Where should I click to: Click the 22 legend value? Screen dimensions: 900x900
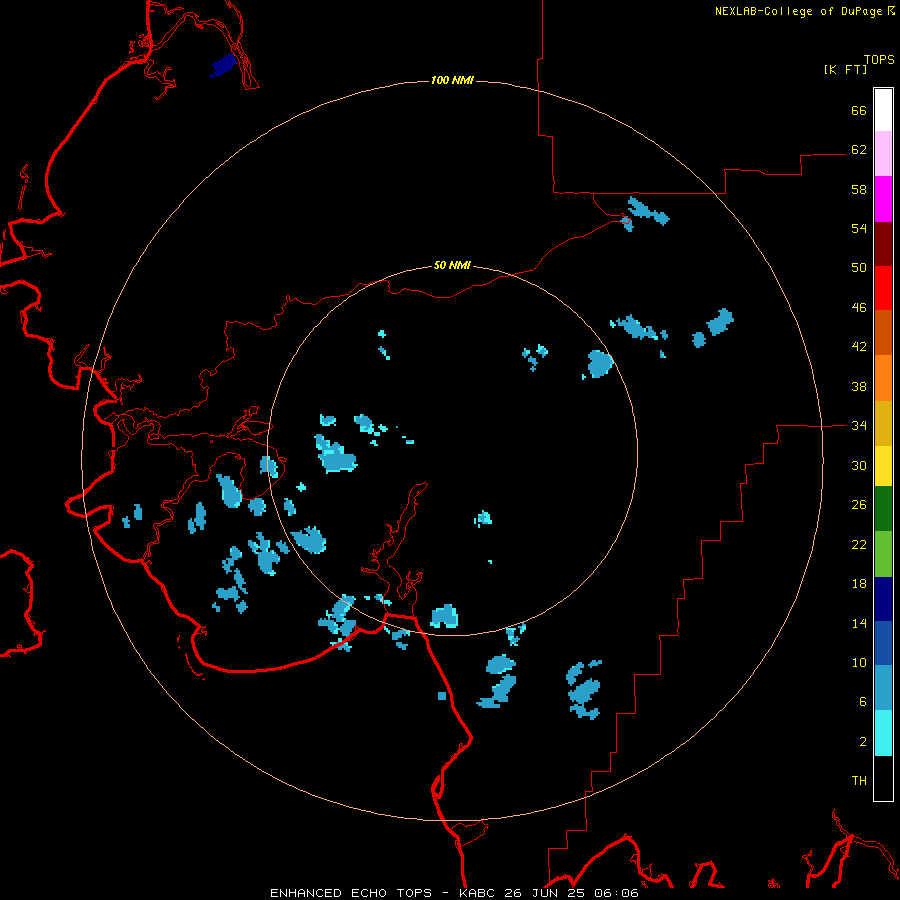(859, 544)
